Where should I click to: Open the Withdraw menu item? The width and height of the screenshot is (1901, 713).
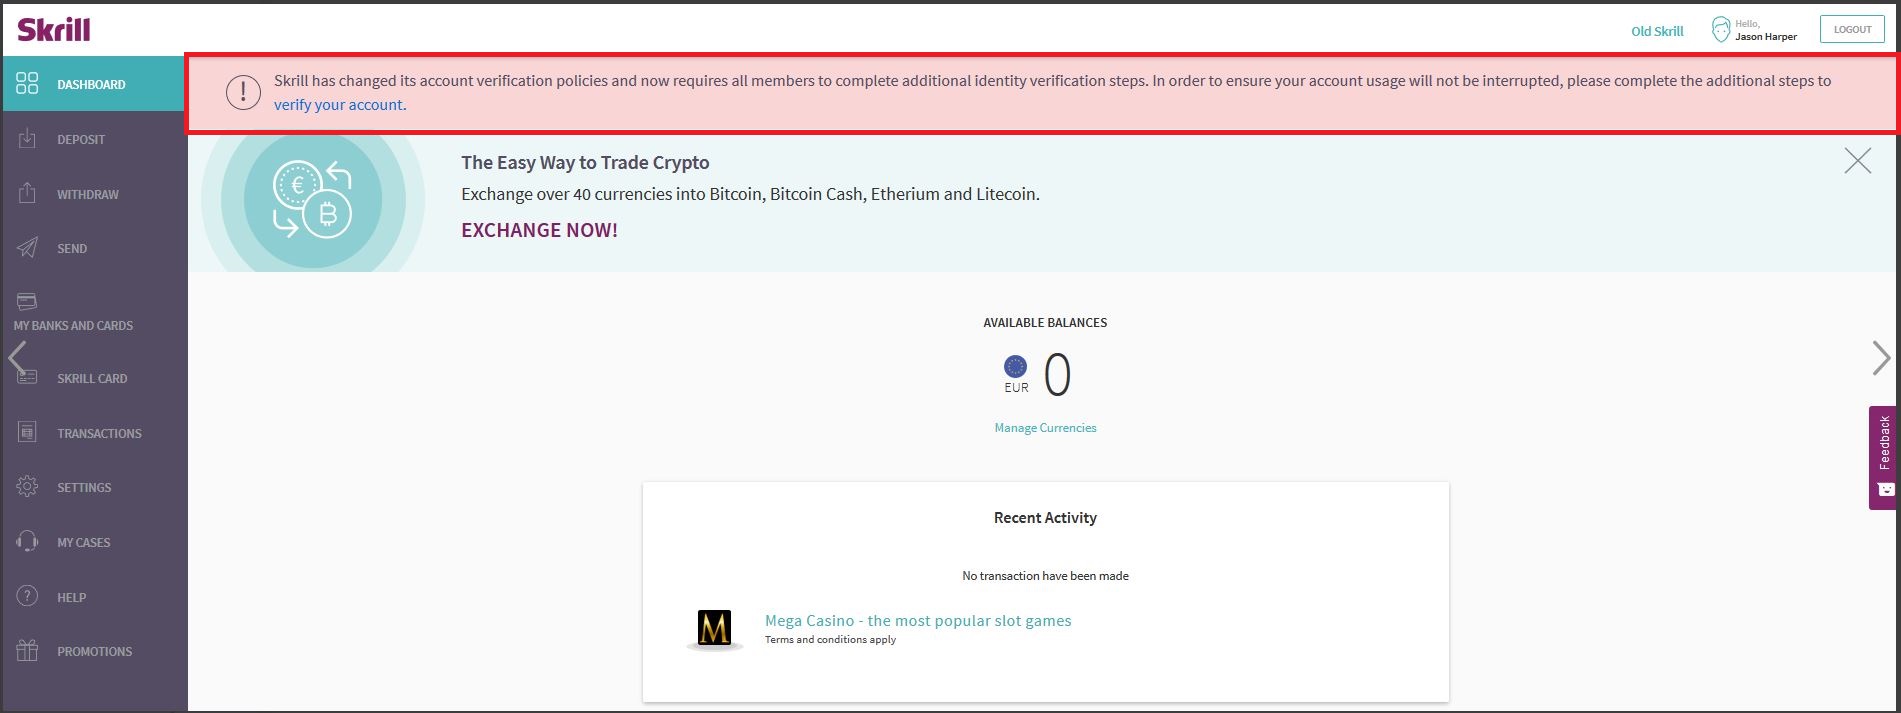click(94, 194)
